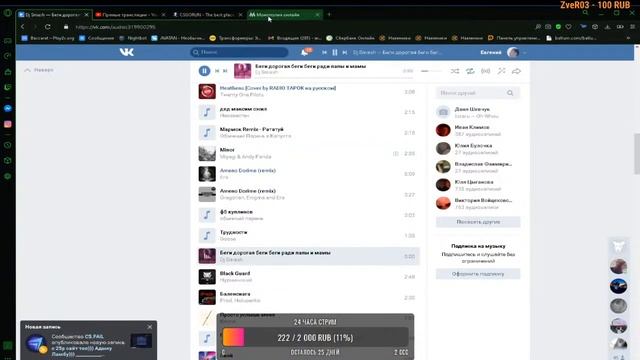
Task: Add page to bookmarks heart icon
Action: pyautogui.click(x=569, y=27)
